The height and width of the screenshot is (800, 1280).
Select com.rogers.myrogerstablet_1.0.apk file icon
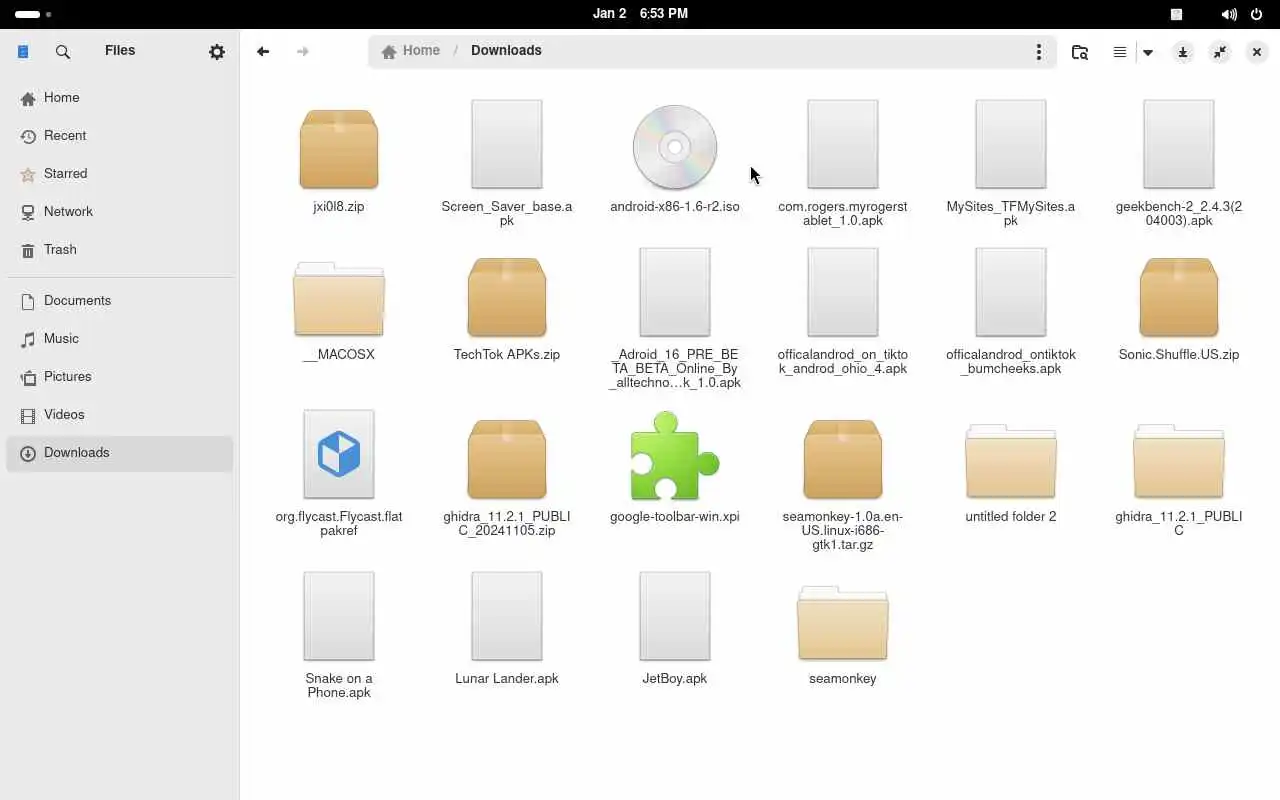pyautogui.click(x=843, y=144)
